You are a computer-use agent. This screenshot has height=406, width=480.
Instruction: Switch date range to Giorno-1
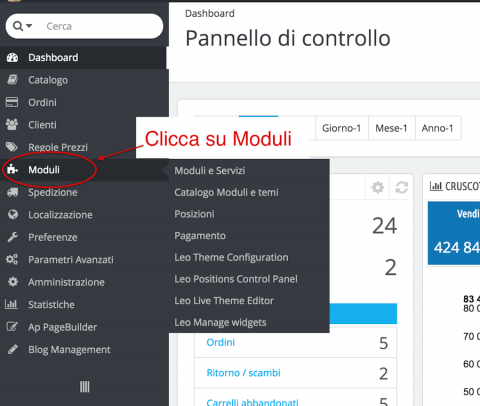coord(341,128)
